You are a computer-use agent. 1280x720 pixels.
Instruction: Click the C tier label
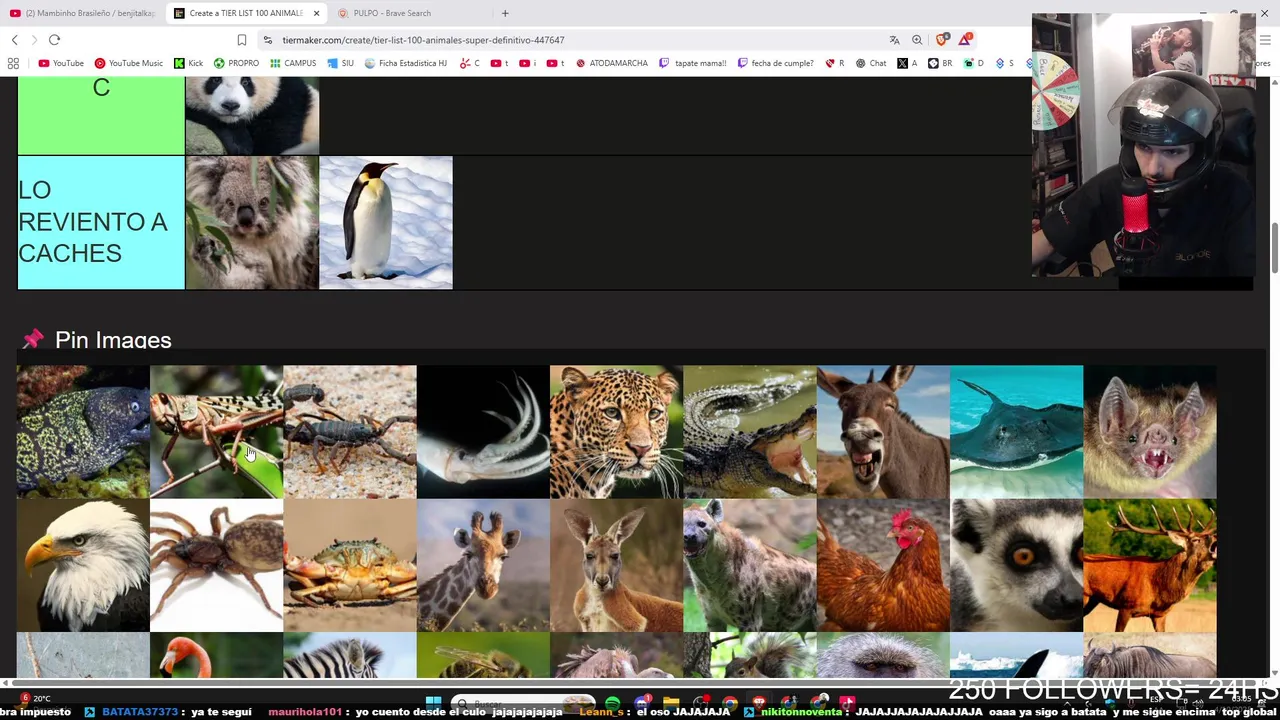(101, 116)
